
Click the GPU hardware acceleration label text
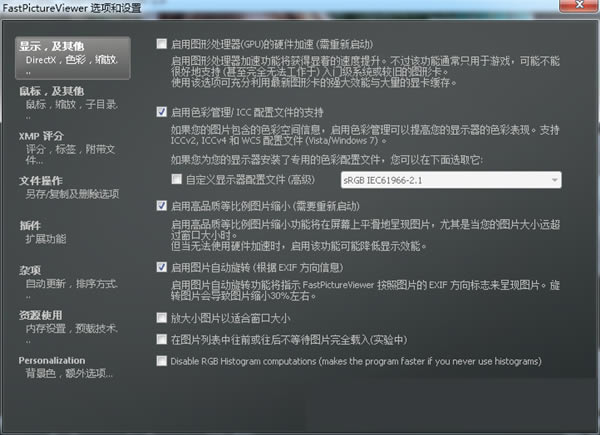272,44
